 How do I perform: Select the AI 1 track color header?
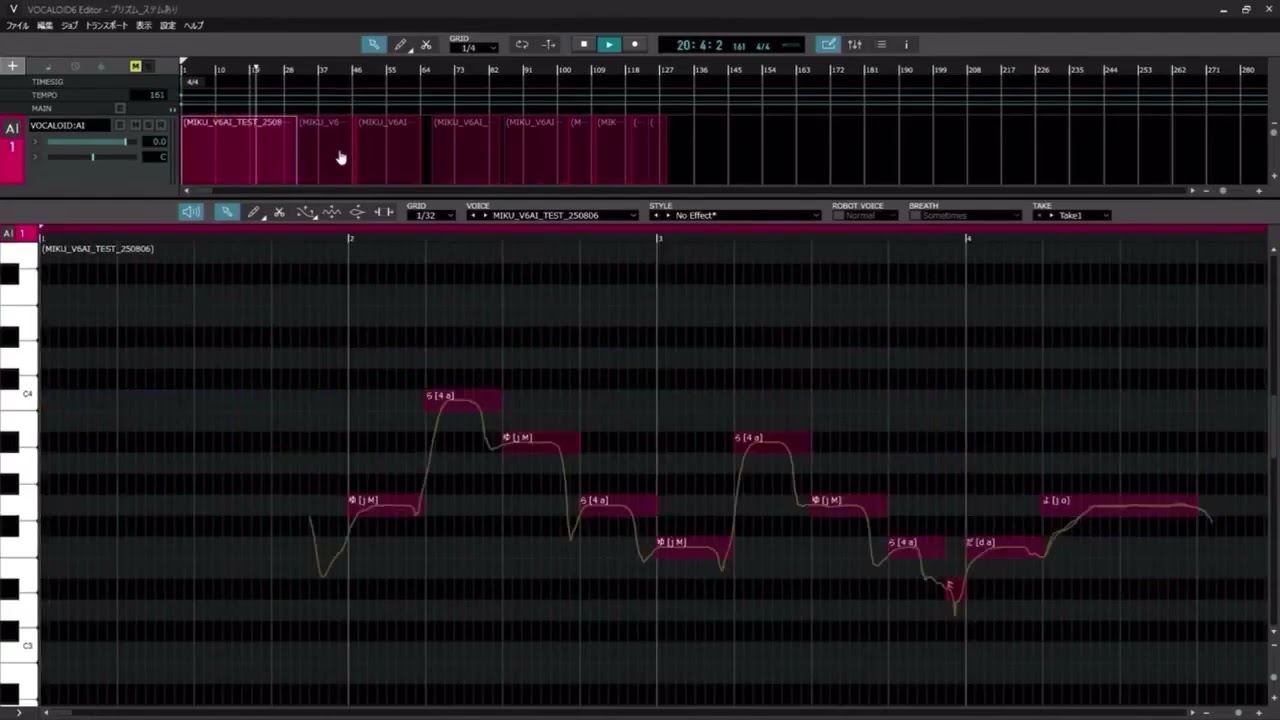coord(12,151)
